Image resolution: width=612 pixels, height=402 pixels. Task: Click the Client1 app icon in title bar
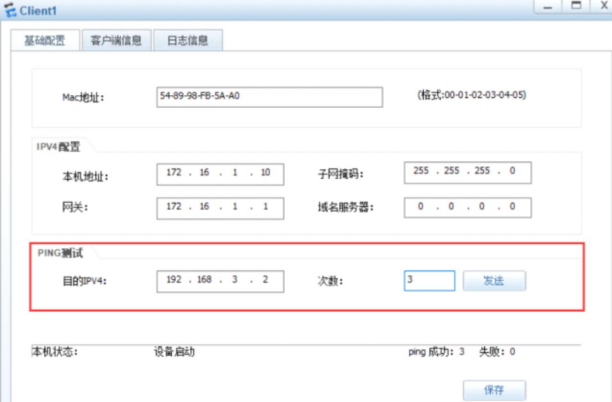(10, 10)
